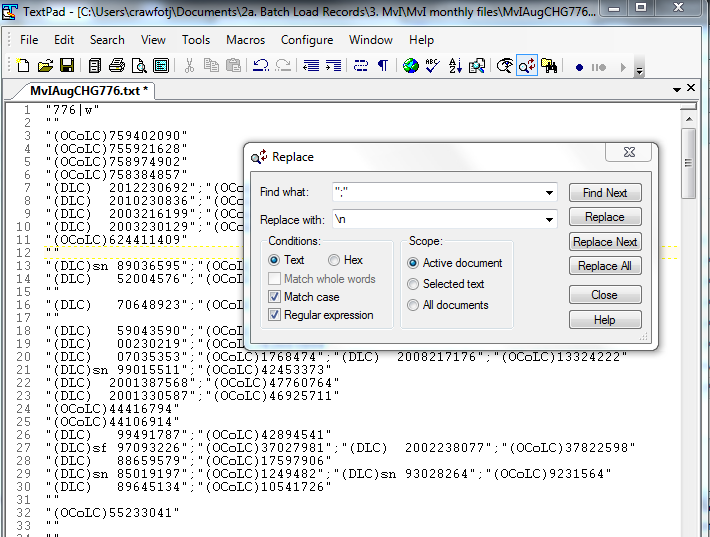Save the file with the floppy disk icon
This screenshot has height=537, width=710.
pos(66,66)
